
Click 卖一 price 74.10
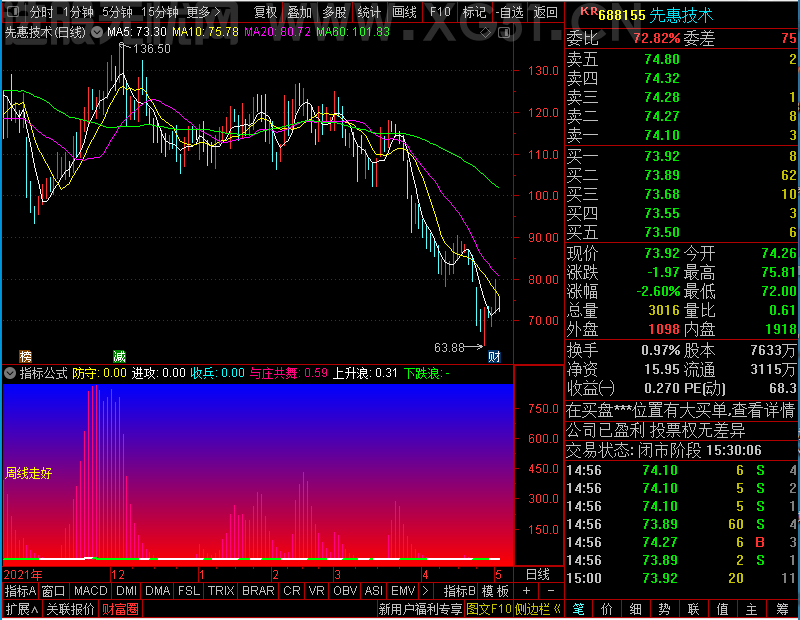click(662, 135)
